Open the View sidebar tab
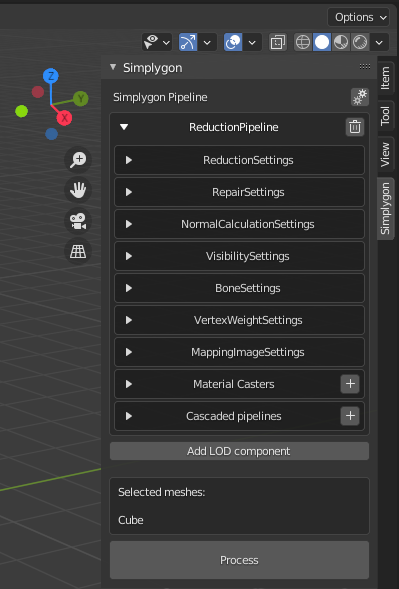The width and height of the screenshot is (399, 589). tap(385, 154)
